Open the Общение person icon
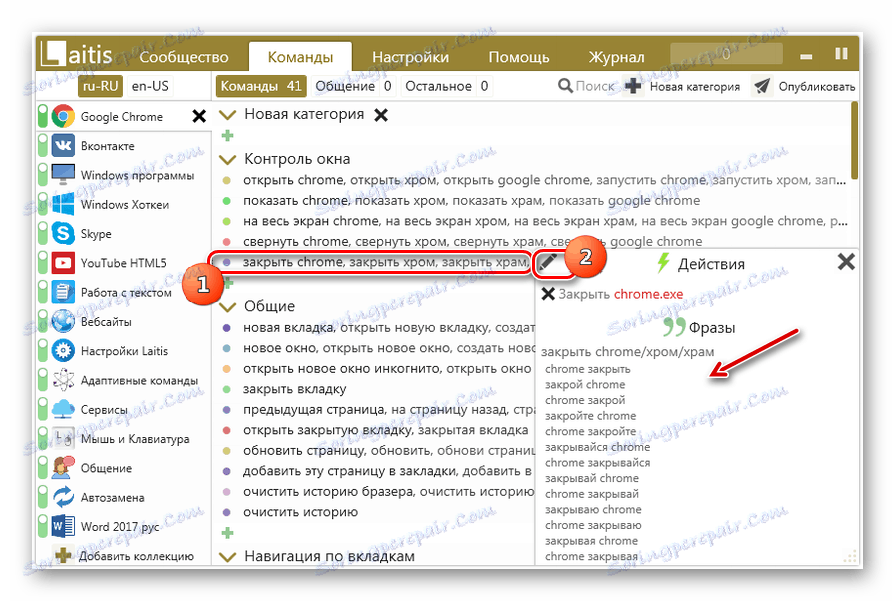The height and width of the screenshot is (601, 895). pyautogui.click(x=63, y=468)
